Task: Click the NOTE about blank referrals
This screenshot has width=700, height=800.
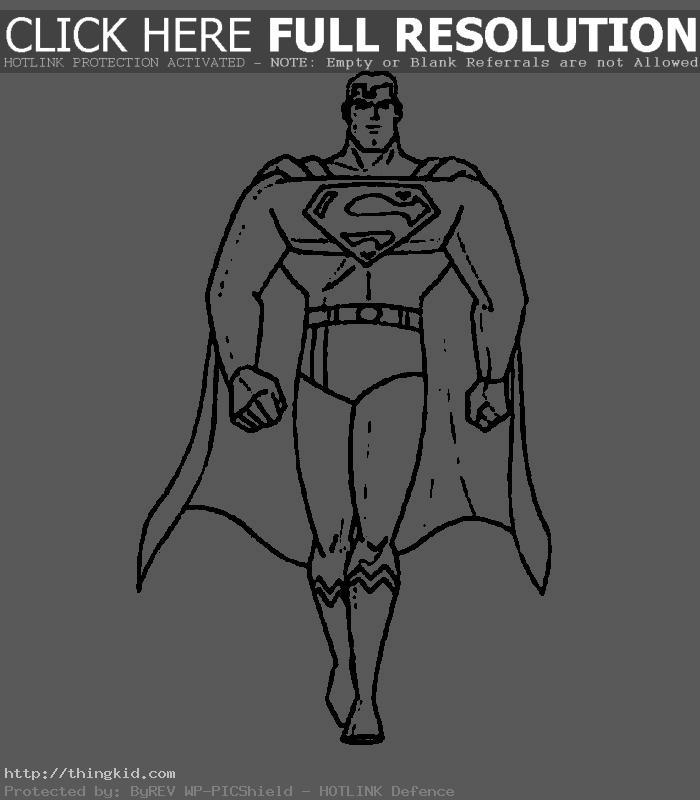Action: (497, 63)
